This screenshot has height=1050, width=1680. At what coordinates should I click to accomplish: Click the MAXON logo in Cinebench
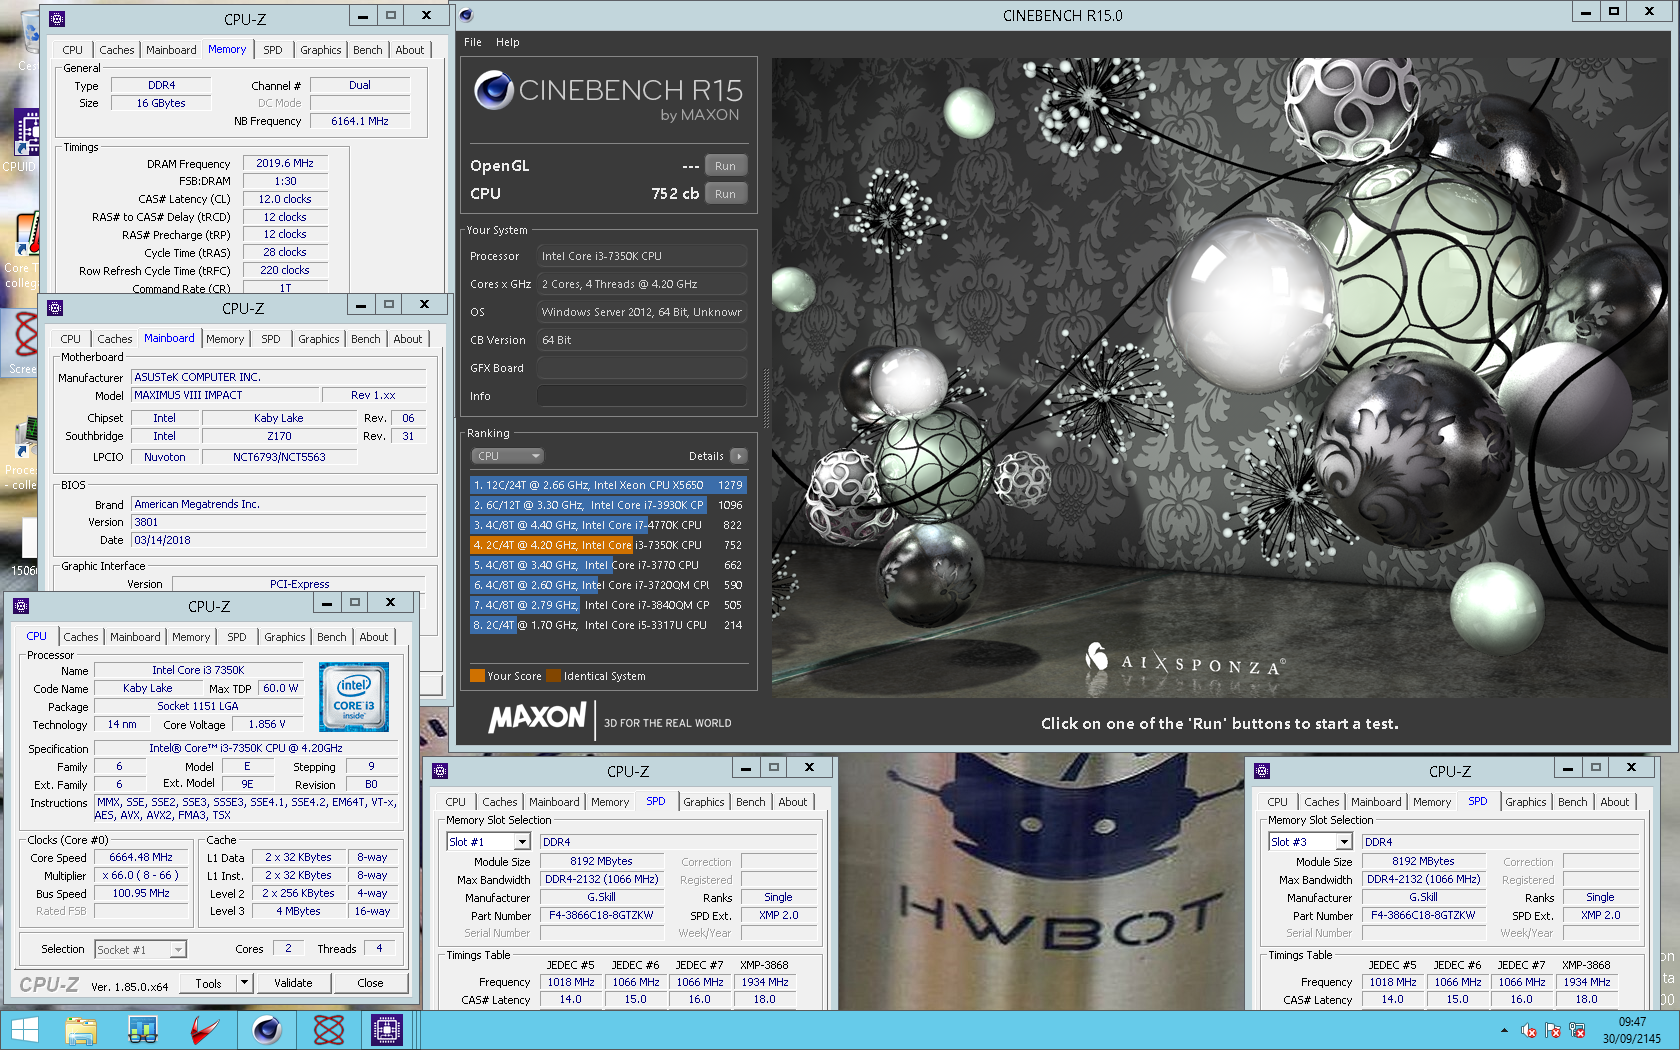[x=537, y=717]
